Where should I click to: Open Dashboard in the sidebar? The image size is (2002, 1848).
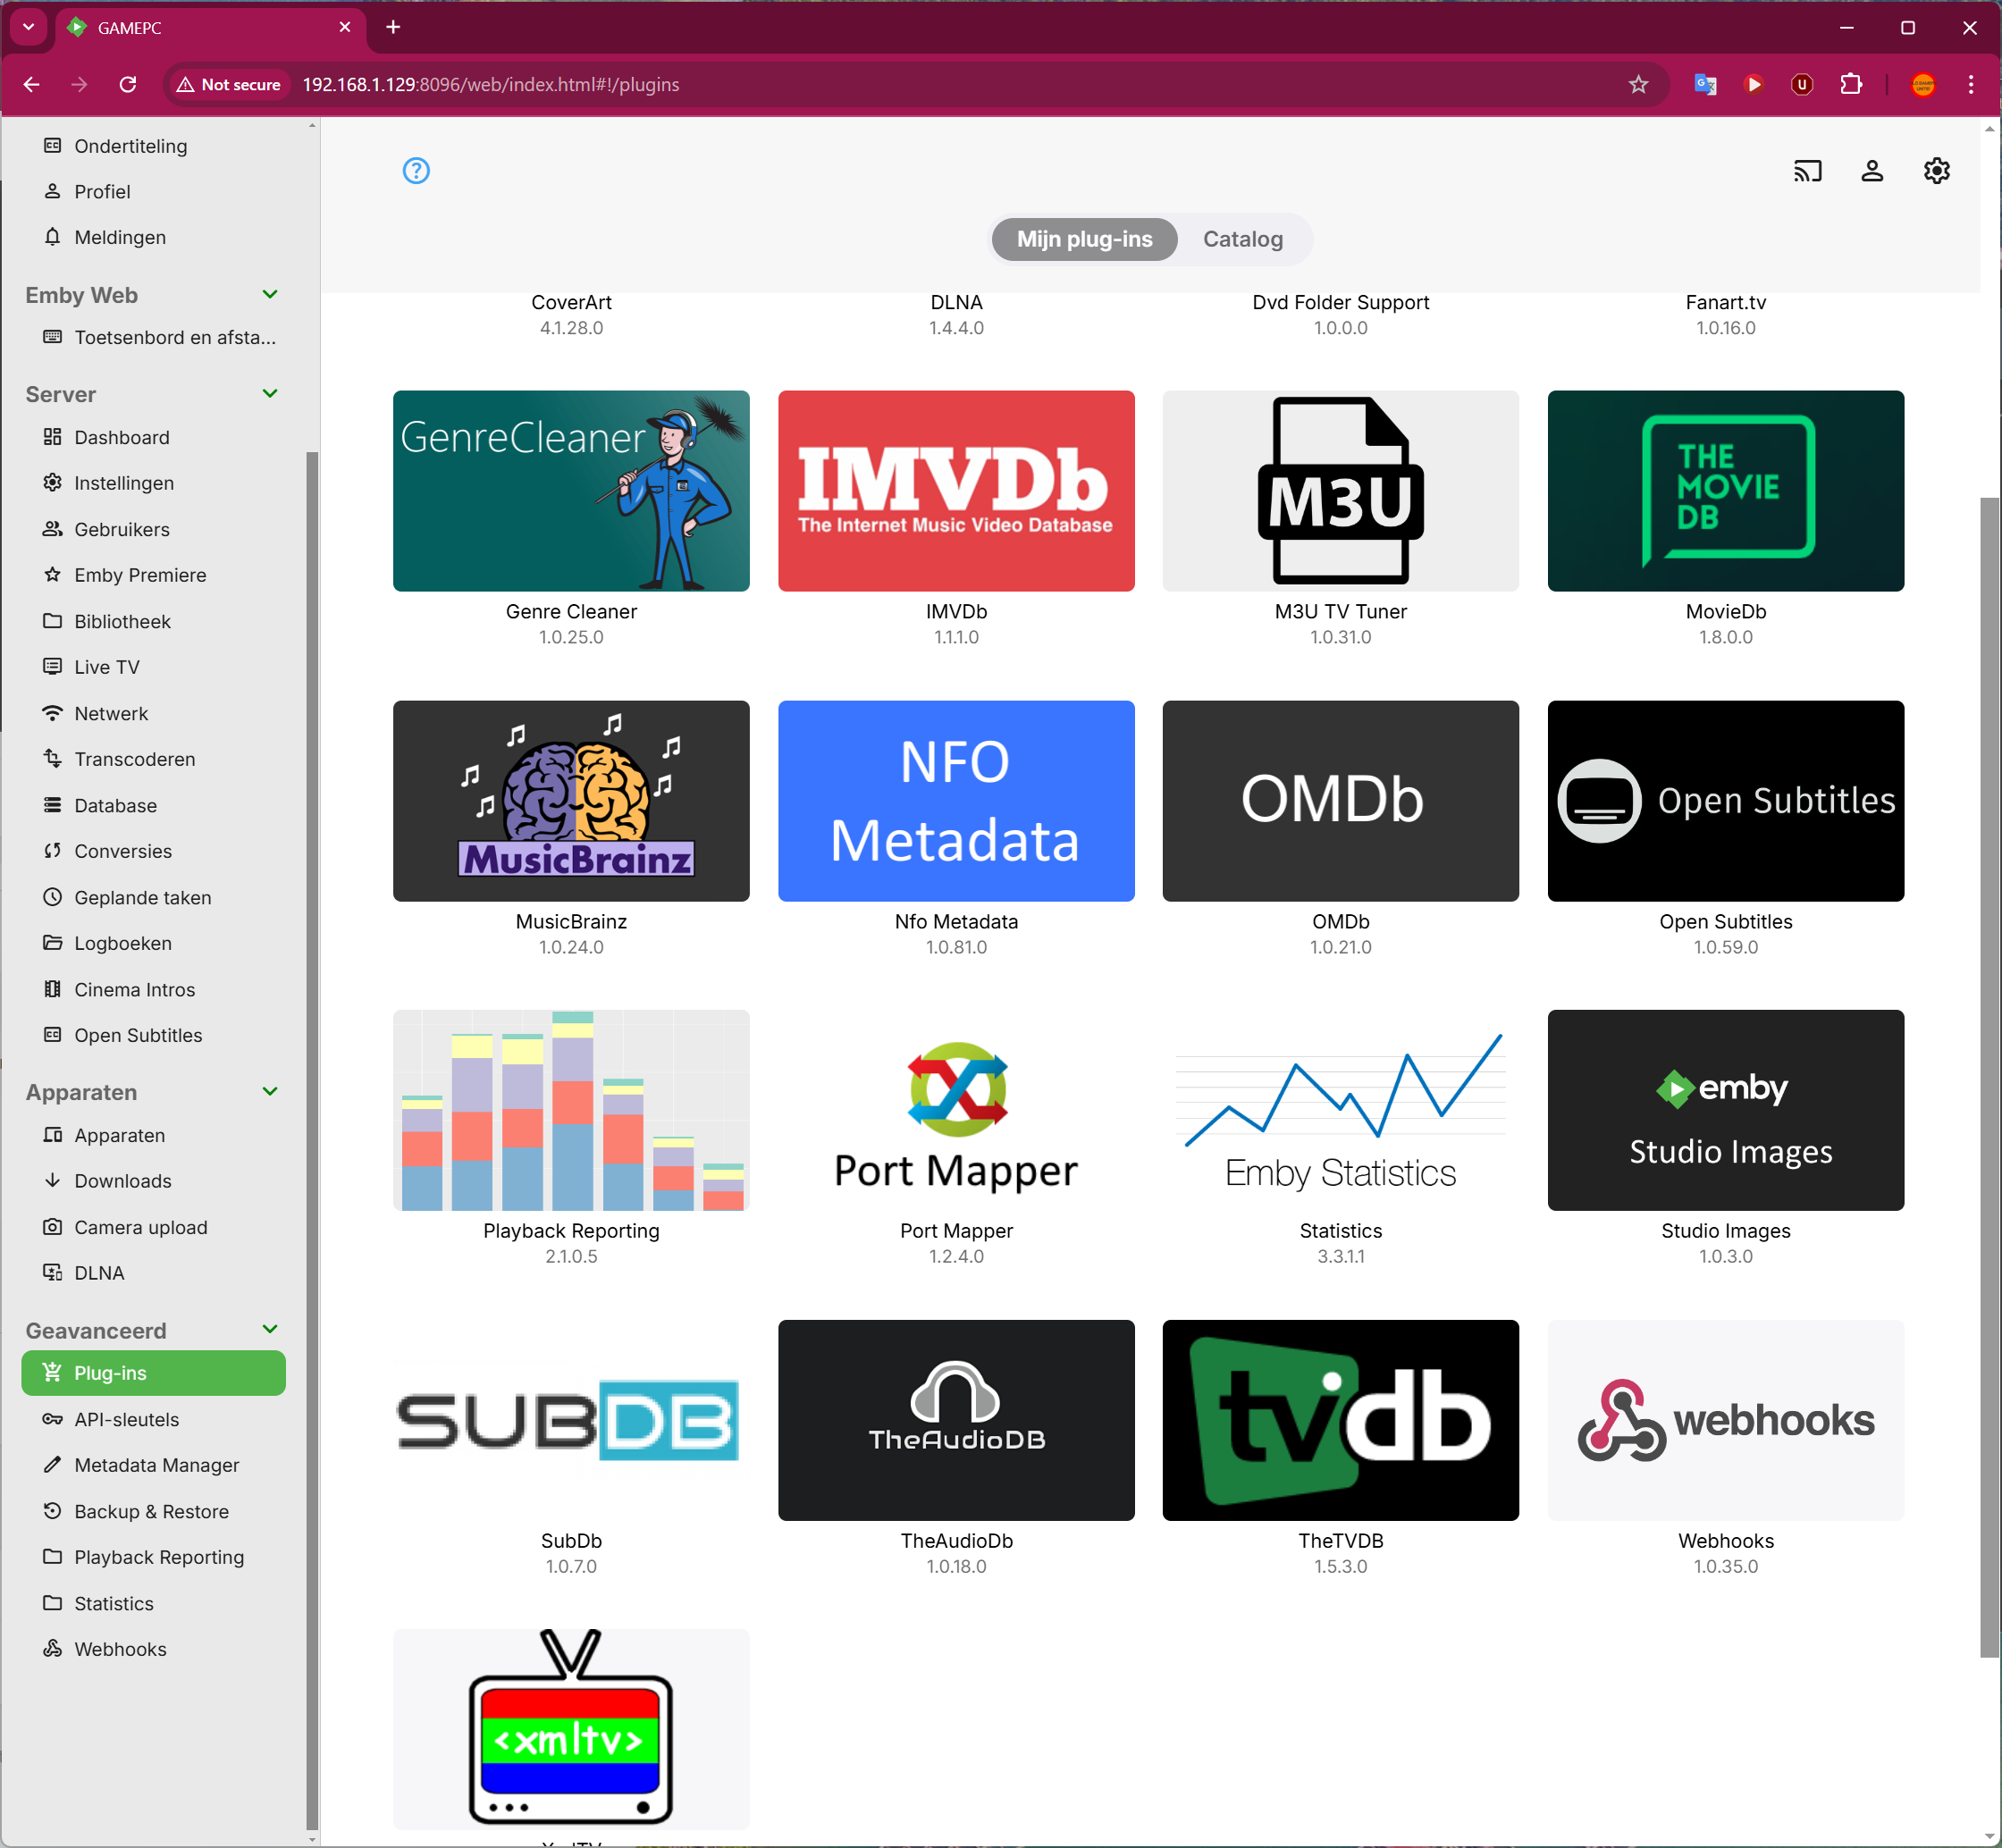[122, 438]
